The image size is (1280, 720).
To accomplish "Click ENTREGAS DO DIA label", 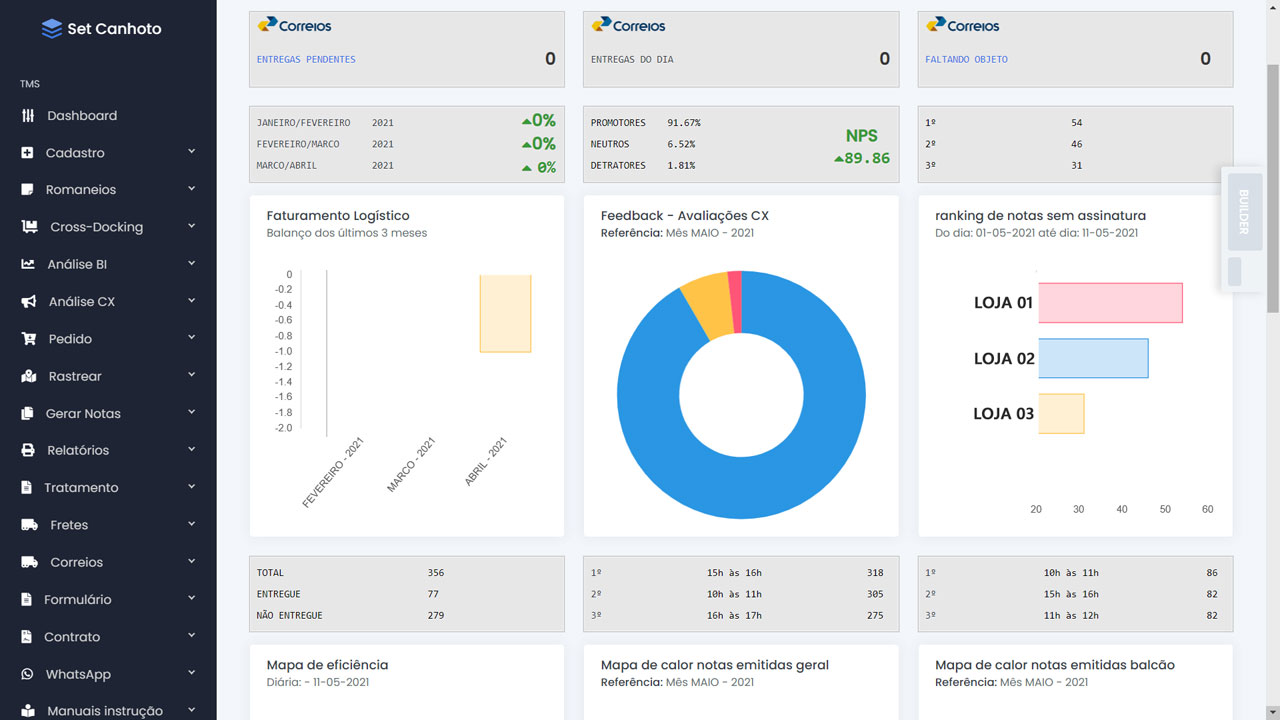I will pyautogui.click(x=632, y=60).
